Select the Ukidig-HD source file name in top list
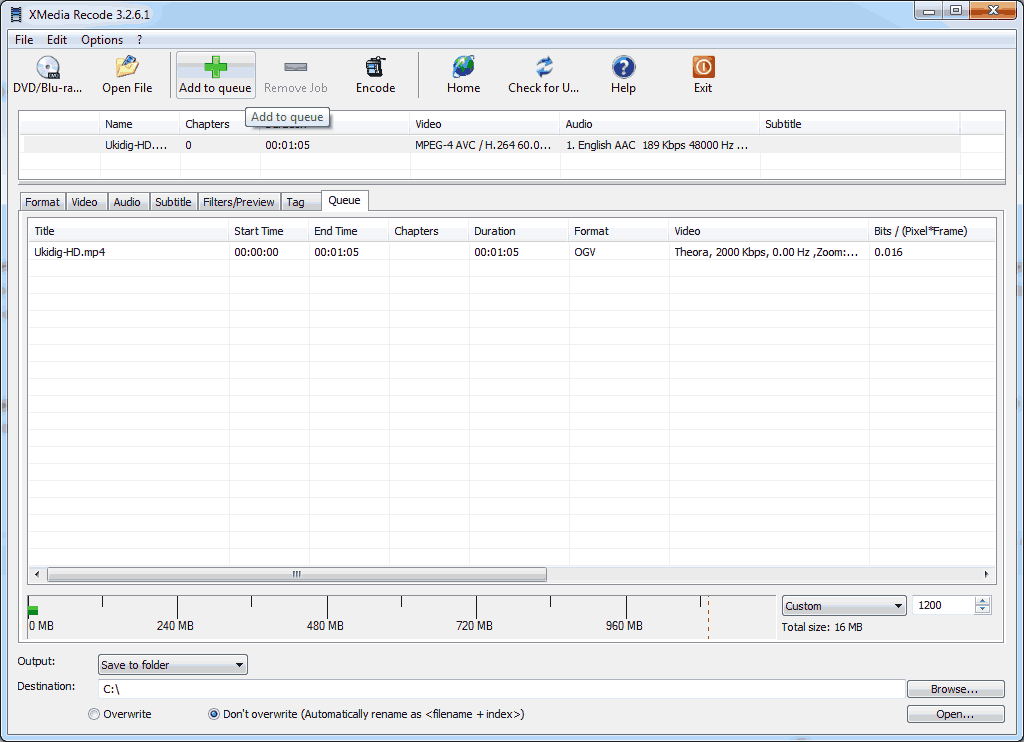1024x742 pixels. coord(136,145)
